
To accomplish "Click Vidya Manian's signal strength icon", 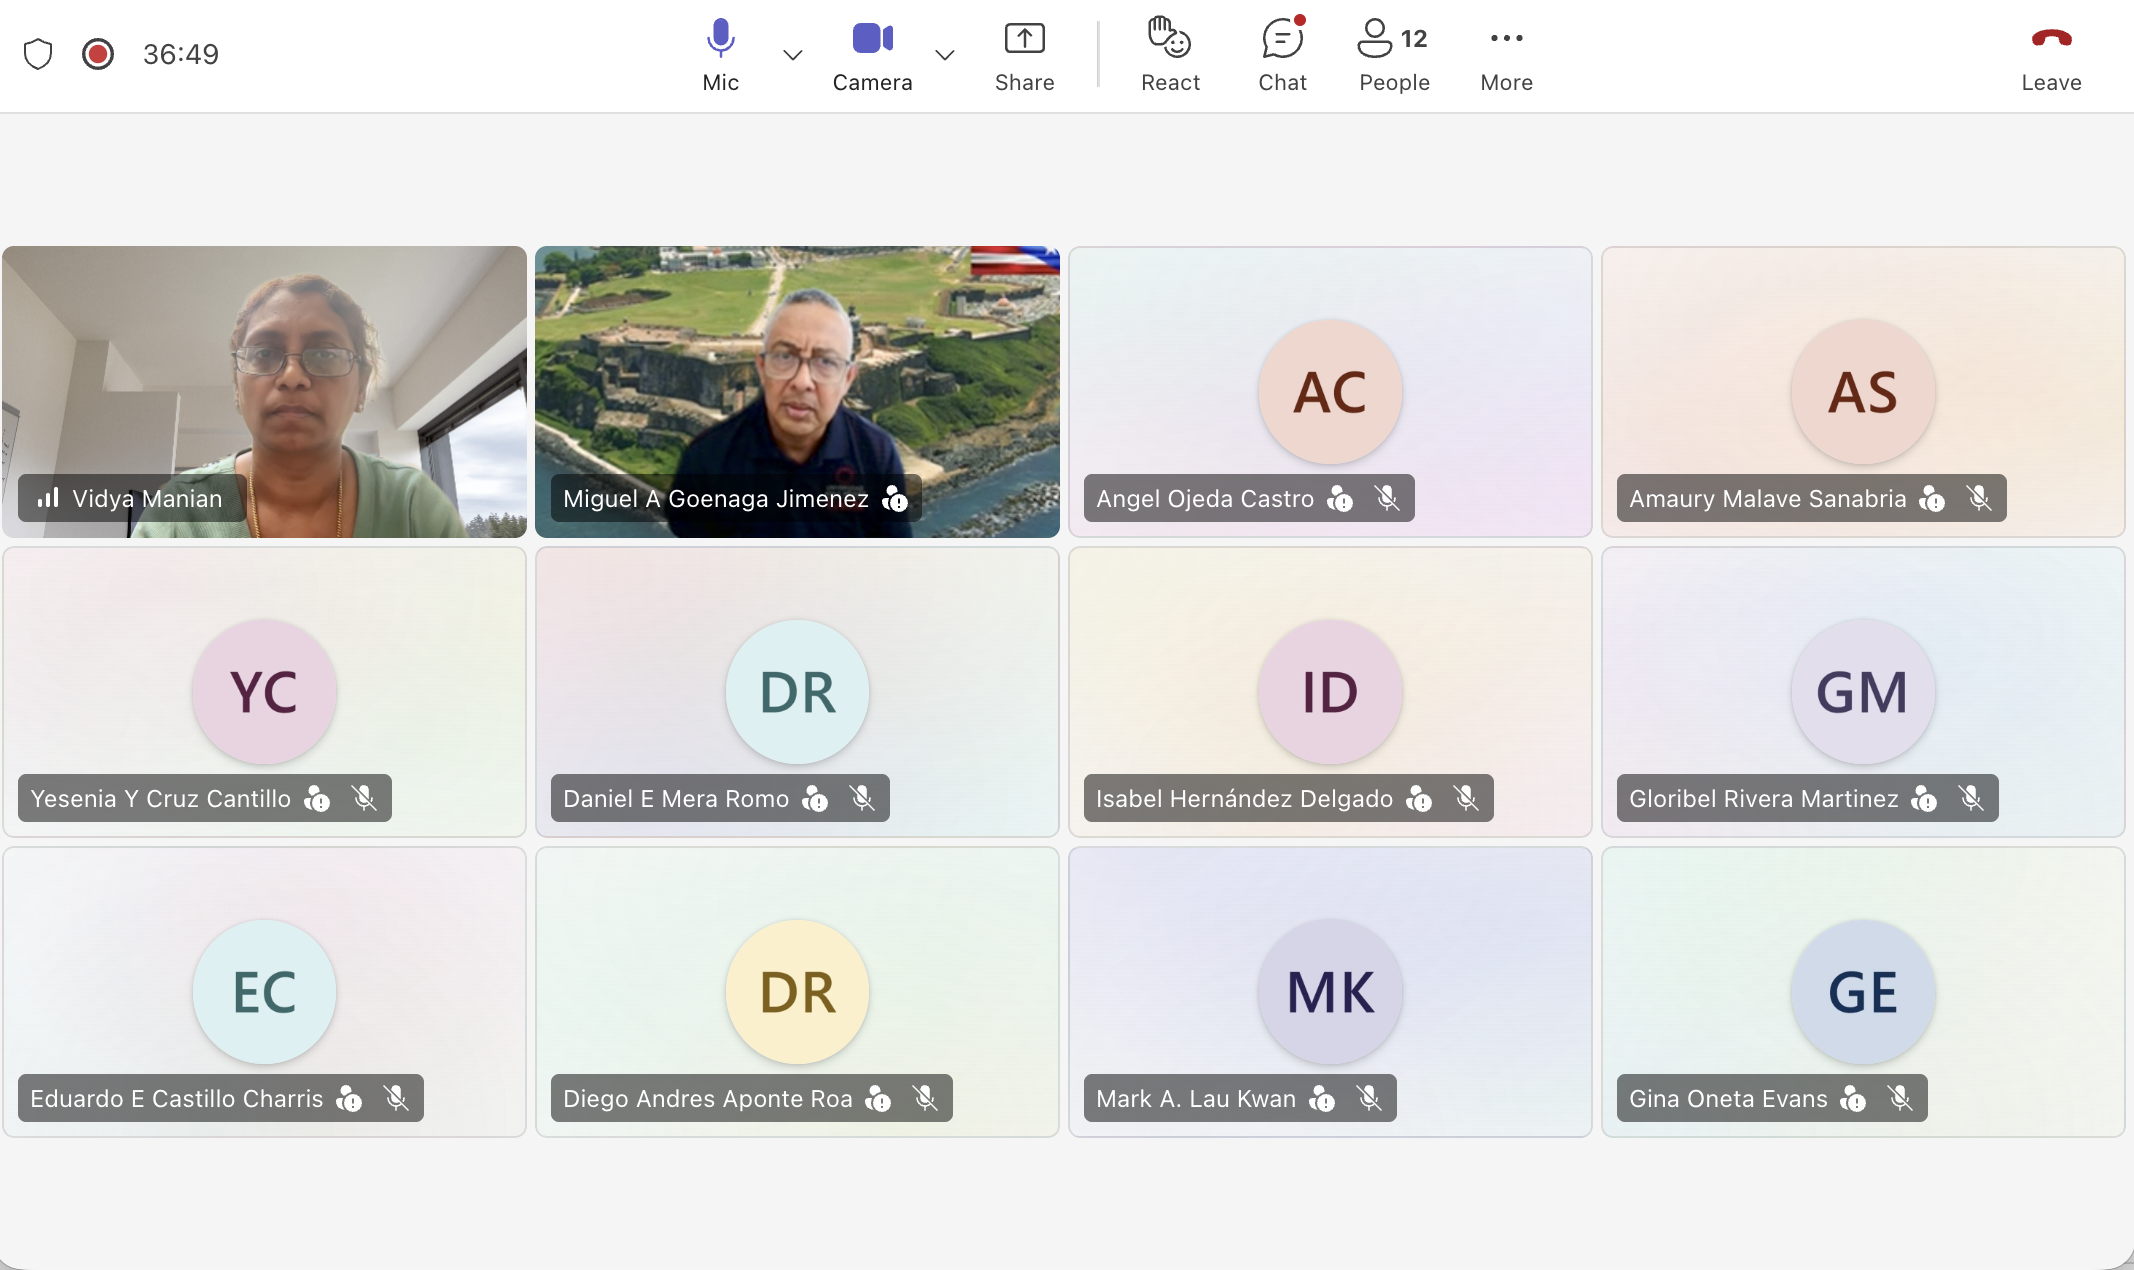I will click(x=48, y=498).
